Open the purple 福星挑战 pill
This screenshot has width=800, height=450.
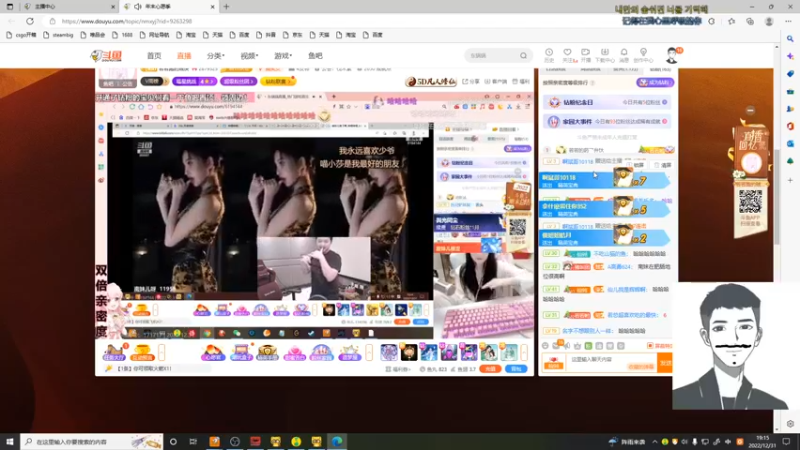point(194,81)
